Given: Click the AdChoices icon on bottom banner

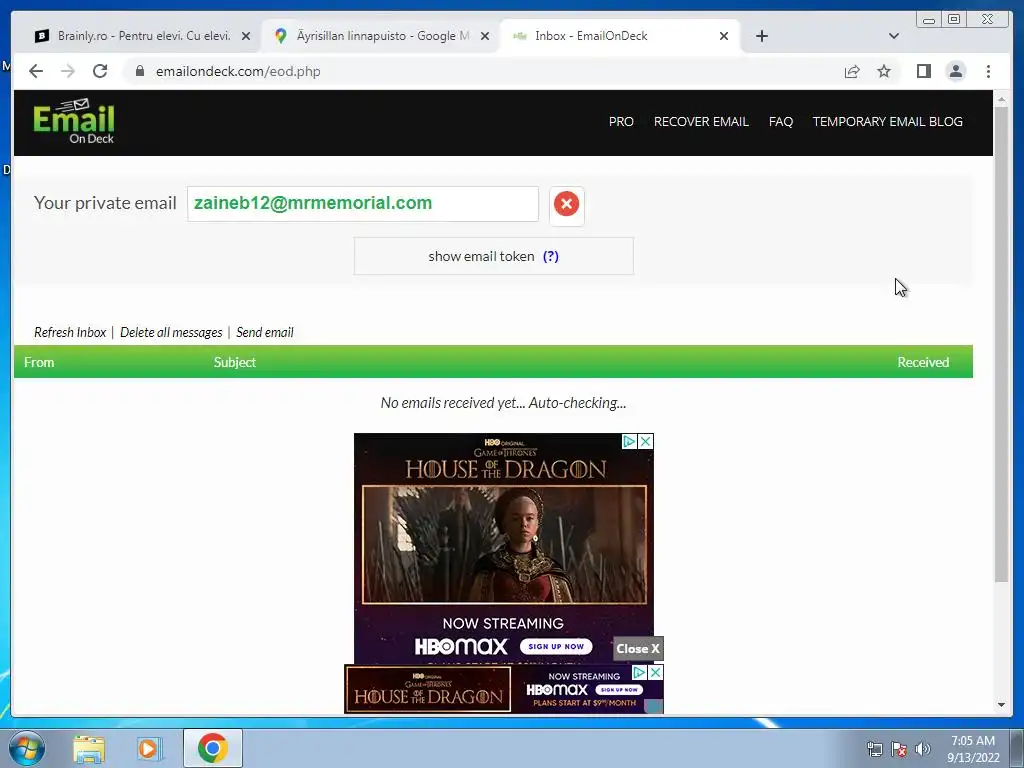Looking at the screenshot, I should 639,673.
